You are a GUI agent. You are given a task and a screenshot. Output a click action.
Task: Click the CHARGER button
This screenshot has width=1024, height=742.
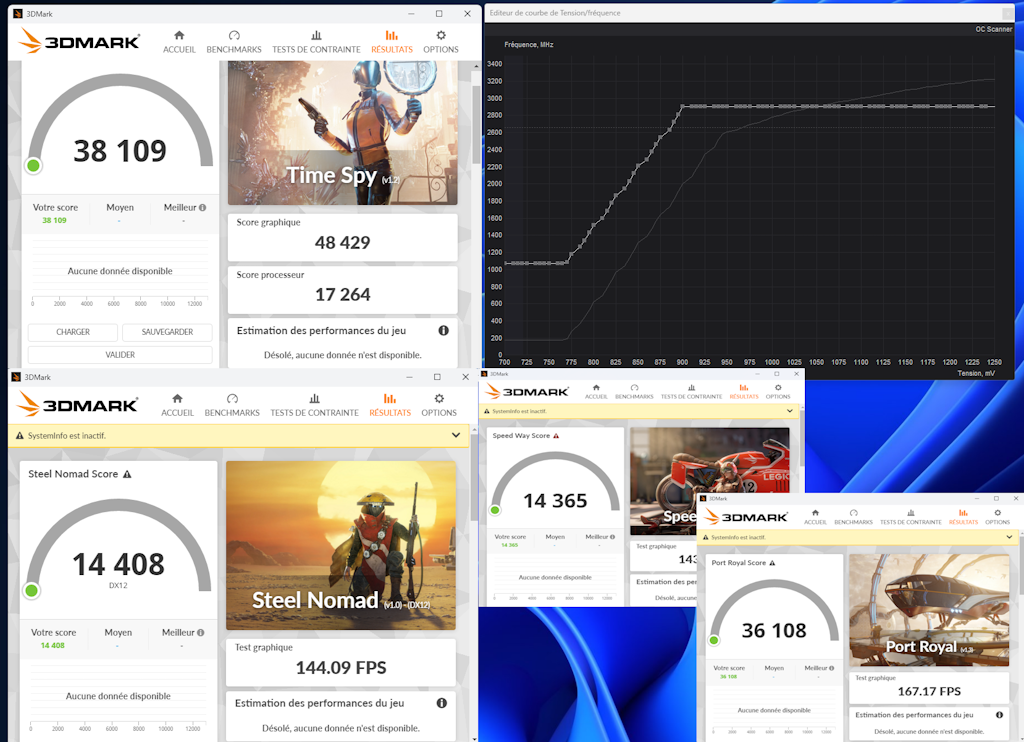pyautogui.click(x=73, y=332)
